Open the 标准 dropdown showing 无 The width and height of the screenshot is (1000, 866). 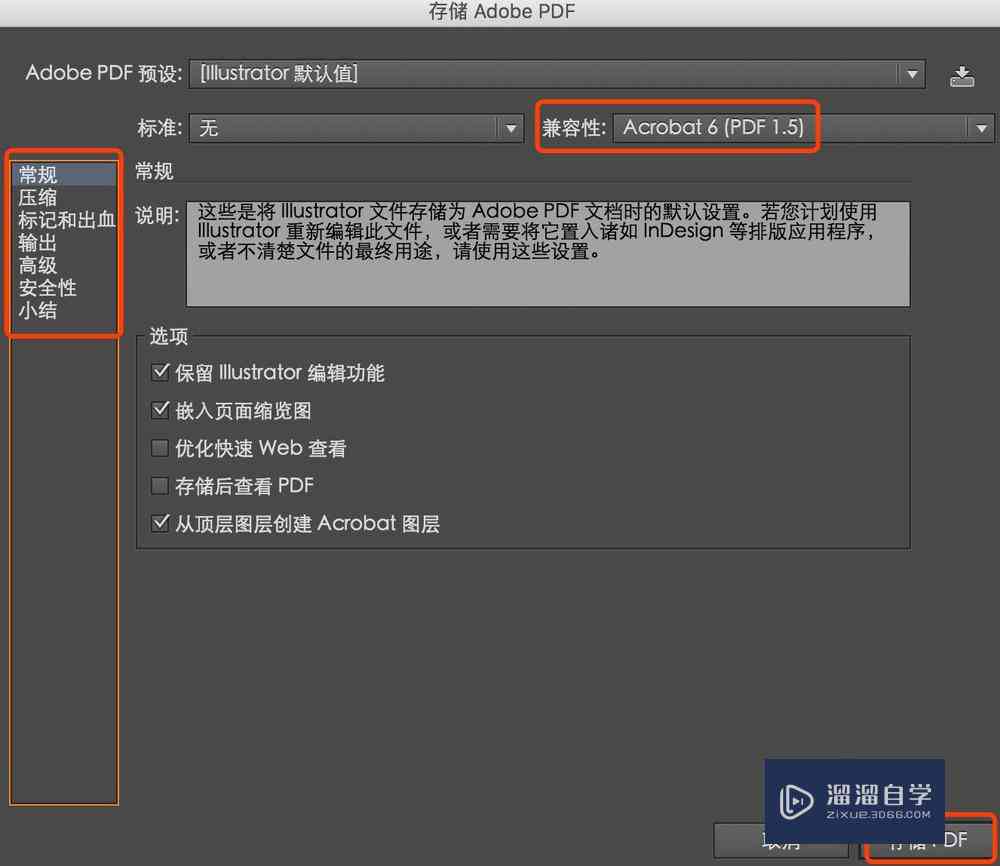356,128
